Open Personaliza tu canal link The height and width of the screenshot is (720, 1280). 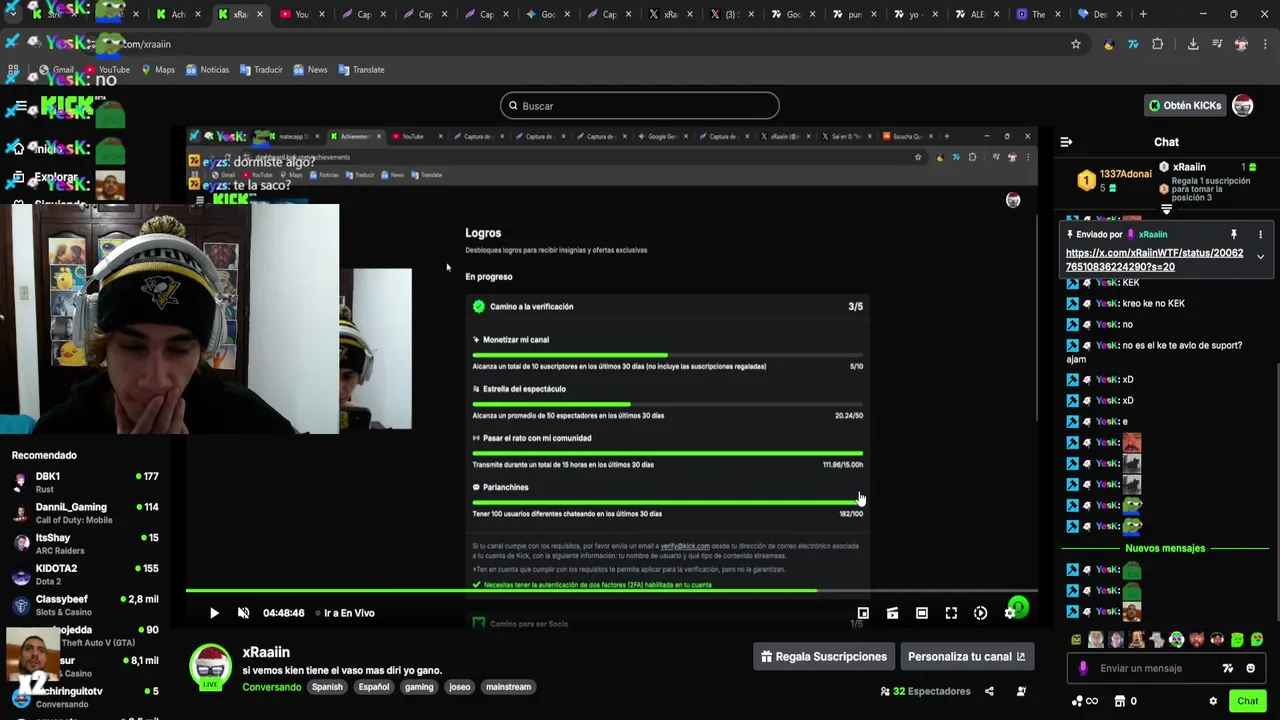click(x=966, y=656)
